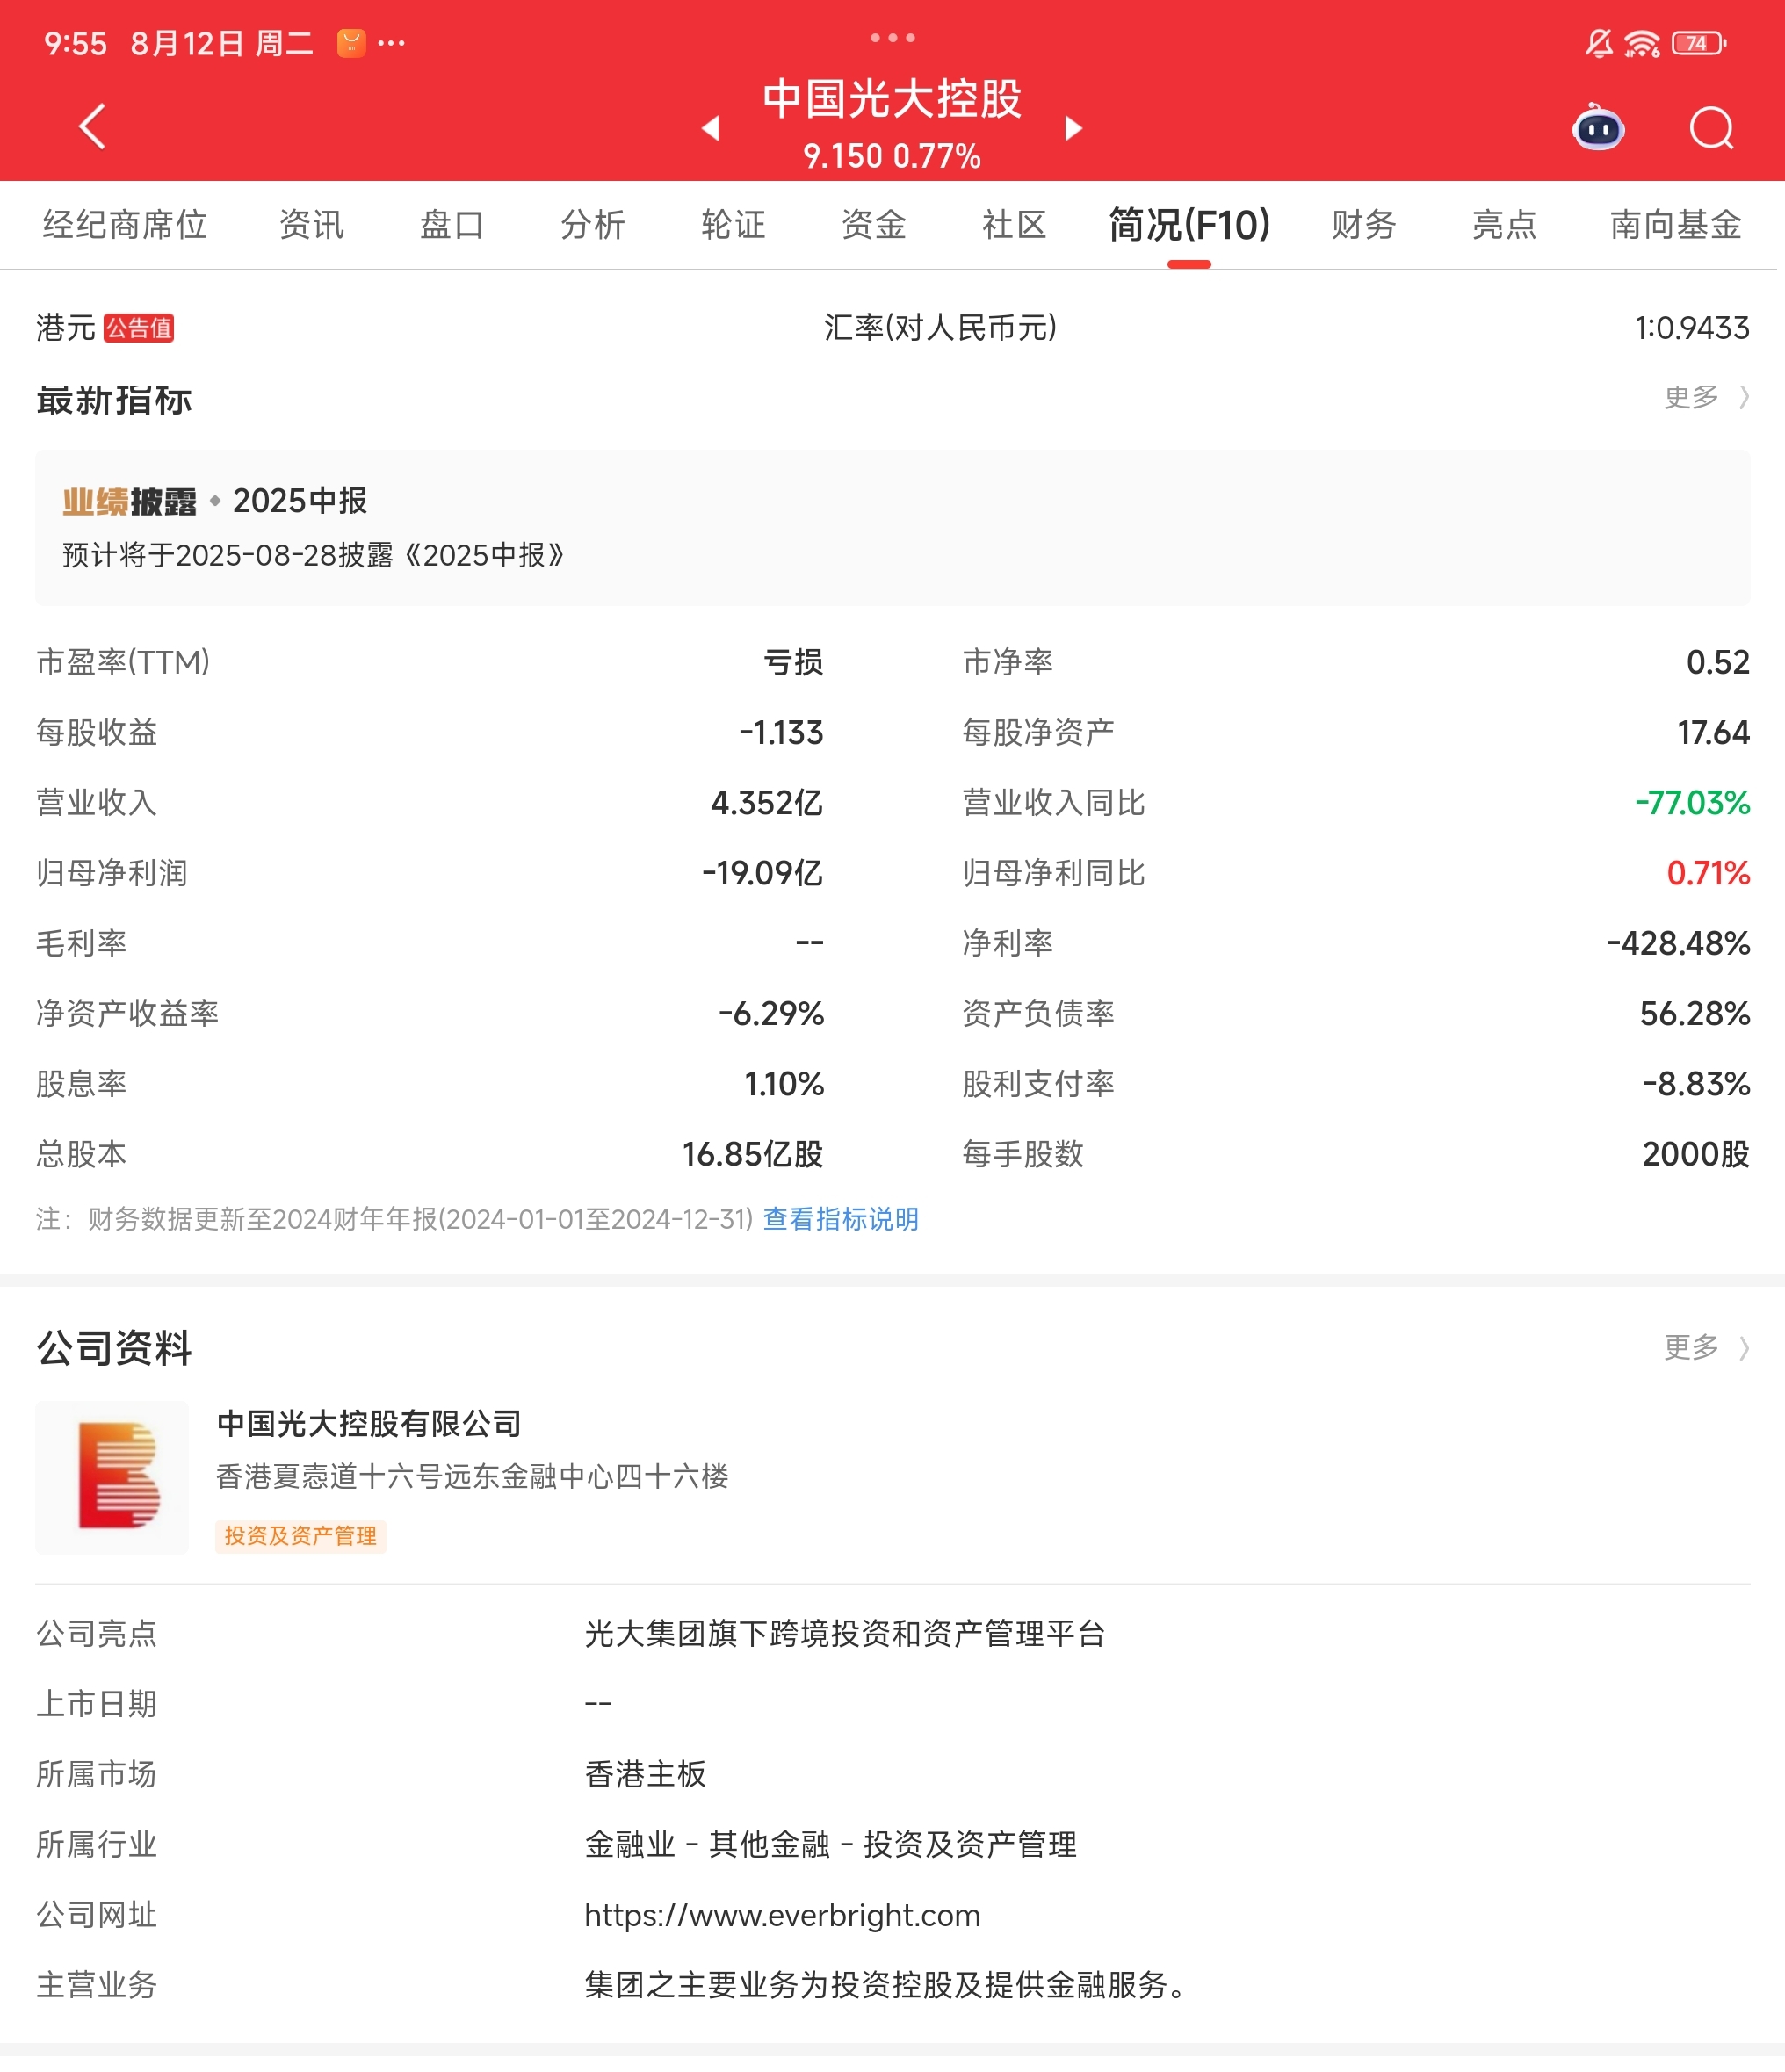The height and width of the screenshot is (2072, 1785).
Task: Open the three-dot status bar overflow
Action: (x=392, y=43)
